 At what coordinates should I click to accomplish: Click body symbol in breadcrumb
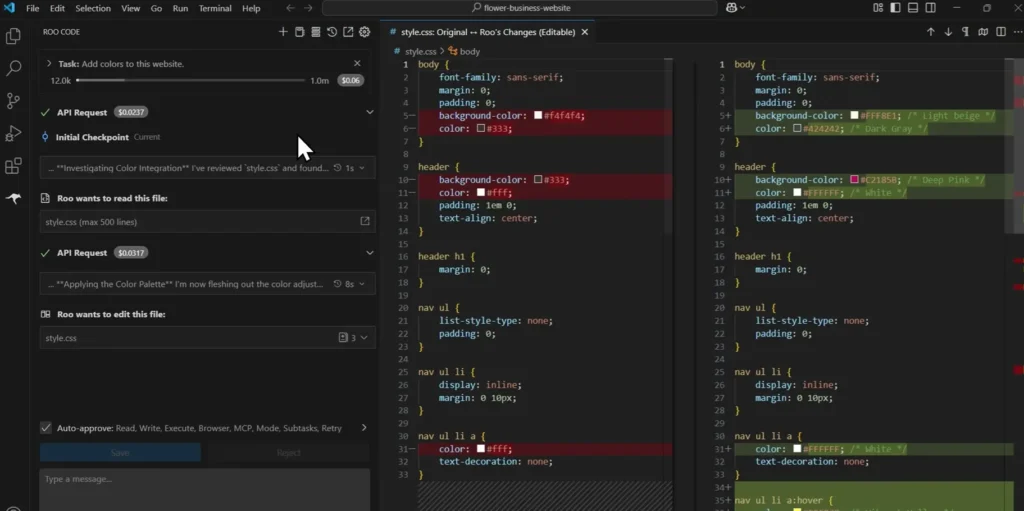click(x=470, y=52)
